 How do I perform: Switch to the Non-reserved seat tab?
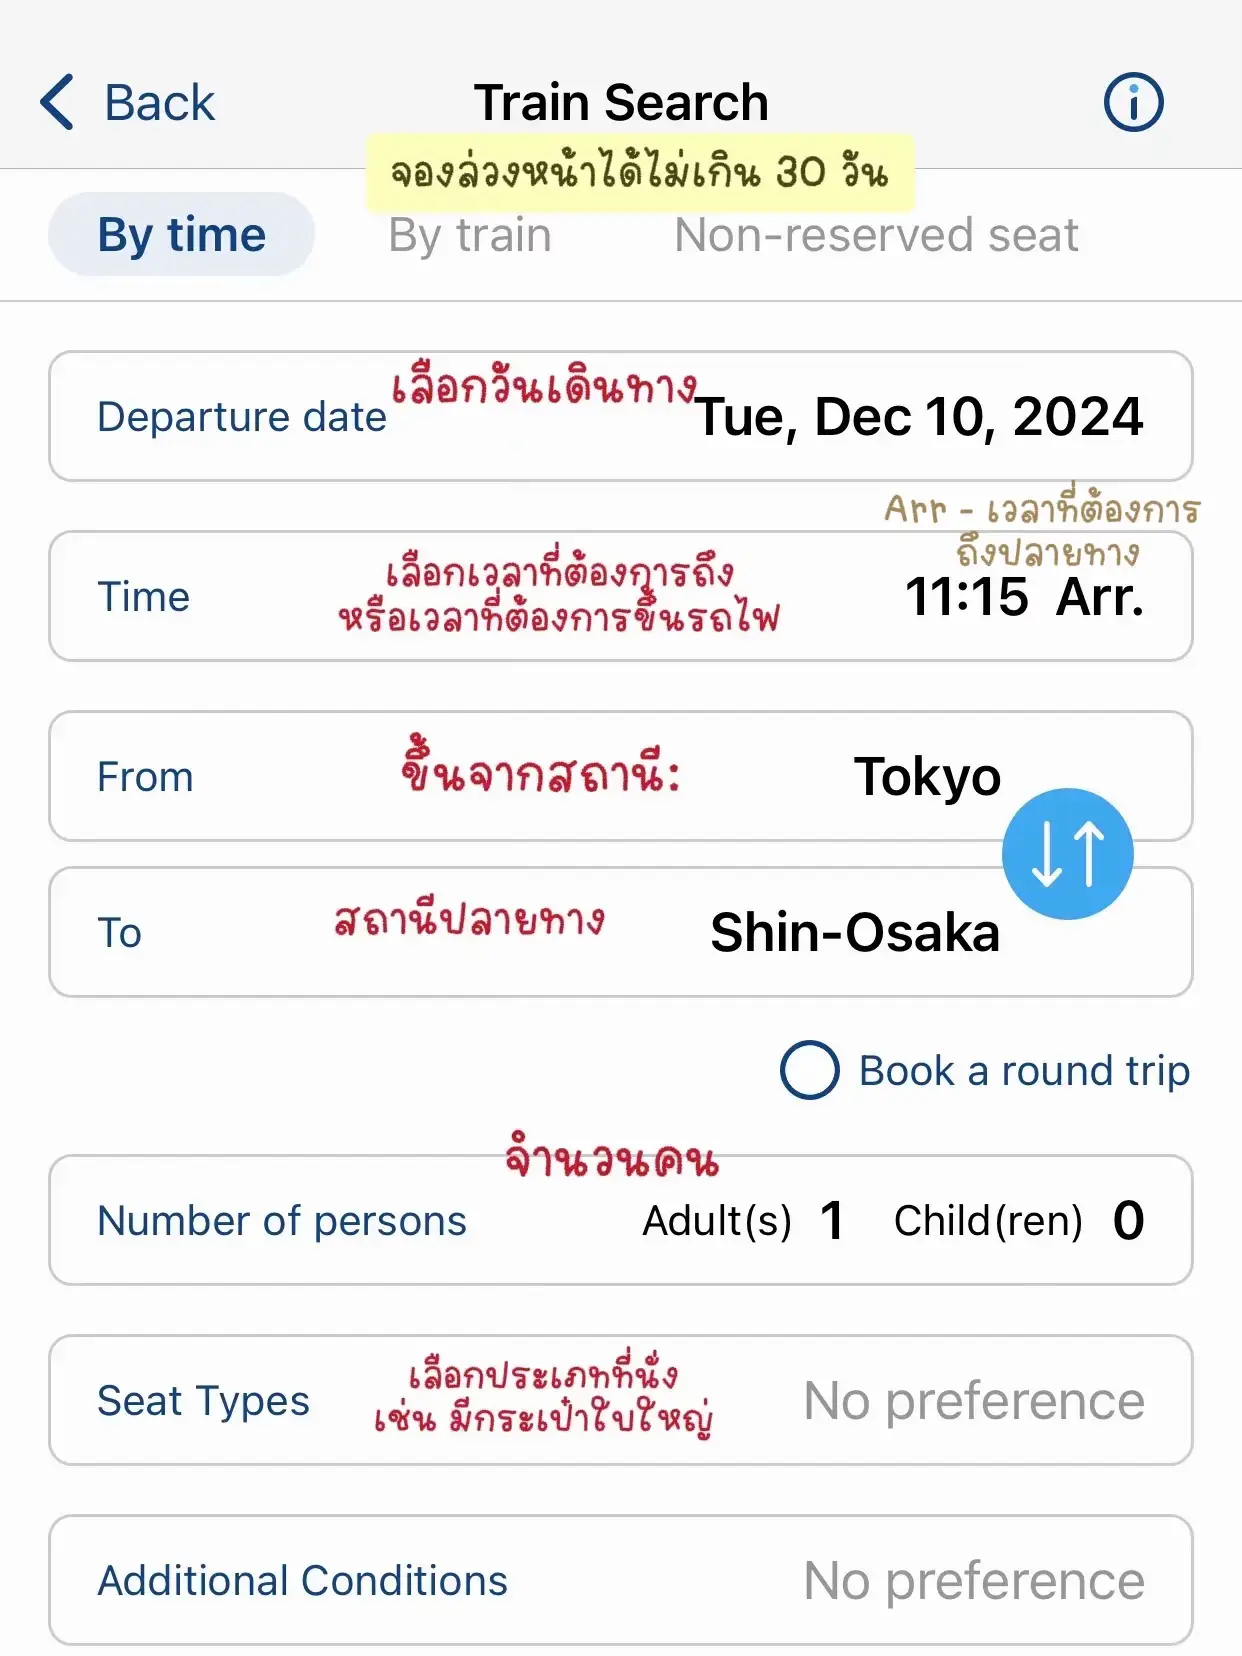[x=876, y=235]
